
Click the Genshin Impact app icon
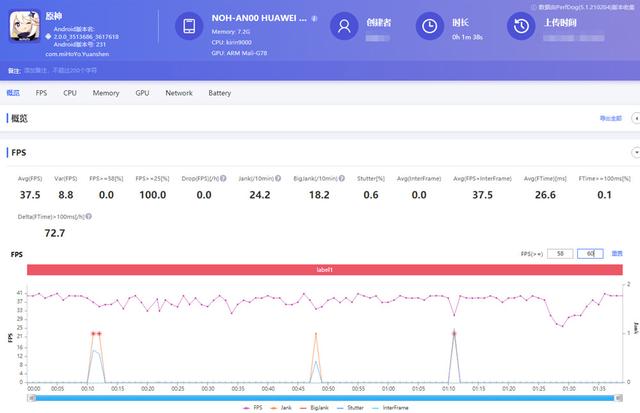point(25,27)
